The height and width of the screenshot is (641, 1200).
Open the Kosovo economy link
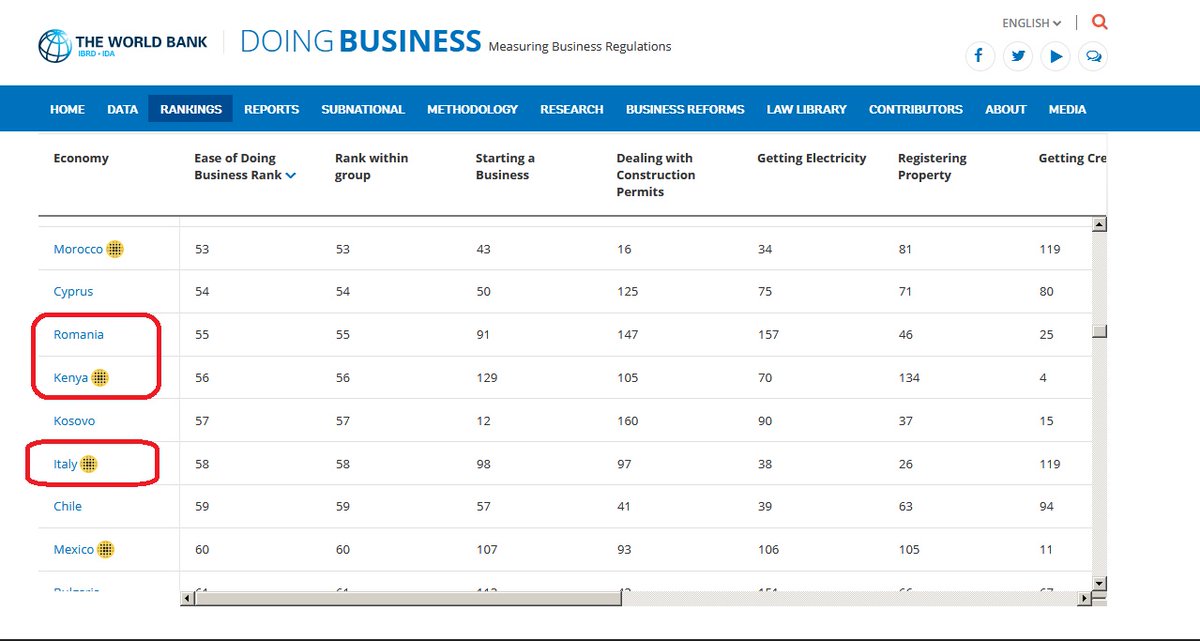74,421
